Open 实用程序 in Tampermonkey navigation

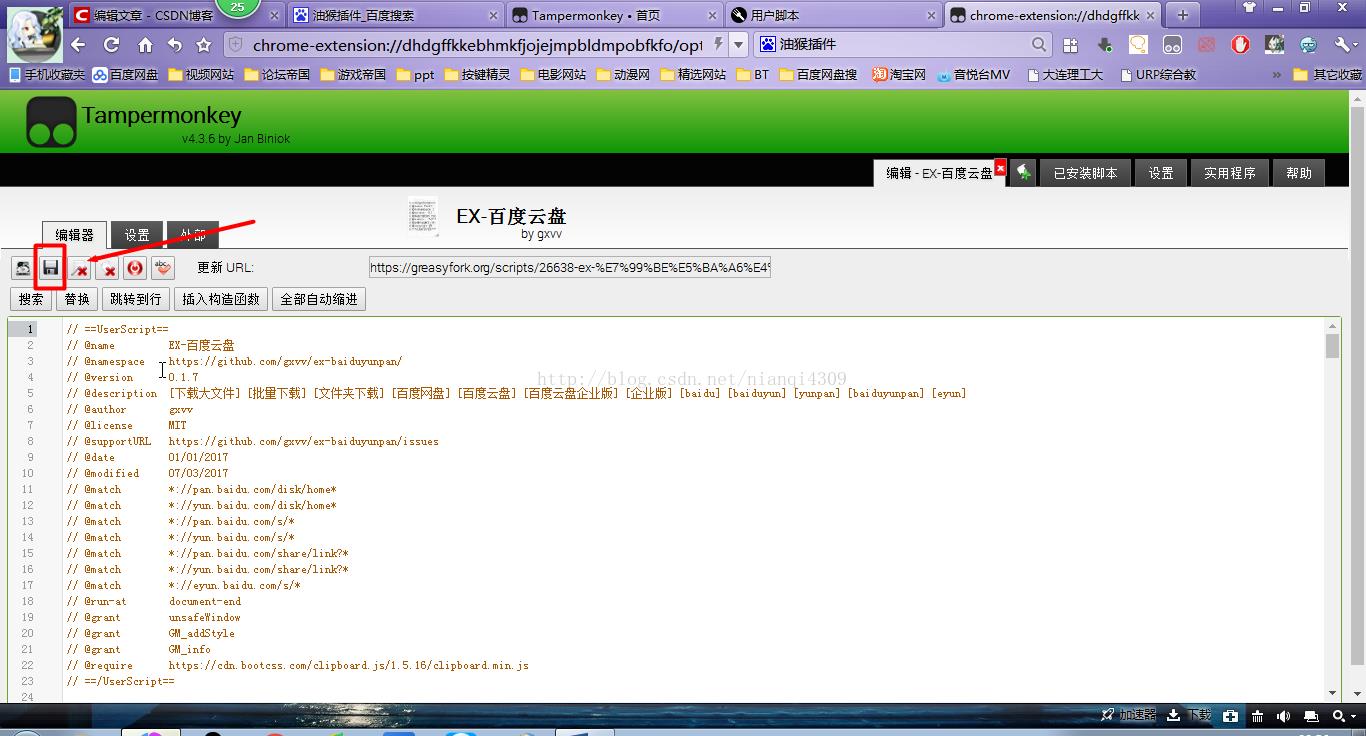[x=1229, y=173]
